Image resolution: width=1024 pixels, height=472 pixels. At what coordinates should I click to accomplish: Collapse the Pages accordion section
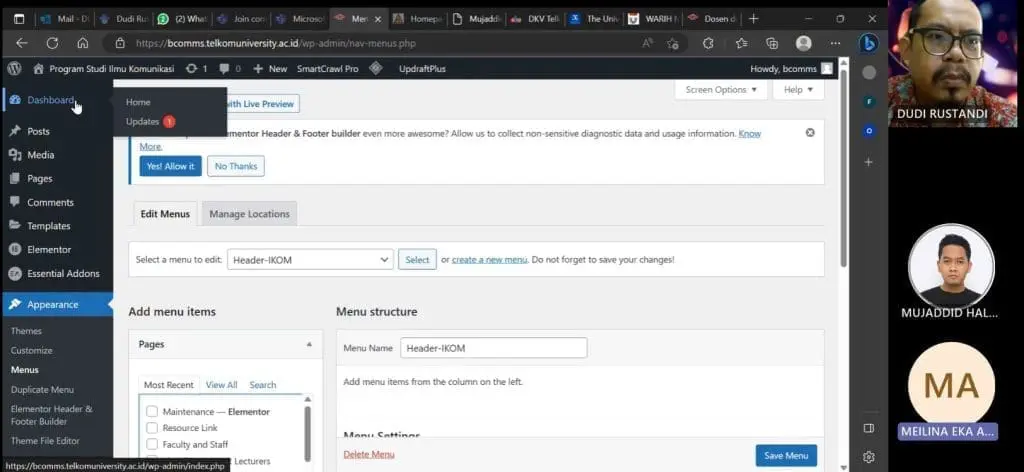(309, 344)
